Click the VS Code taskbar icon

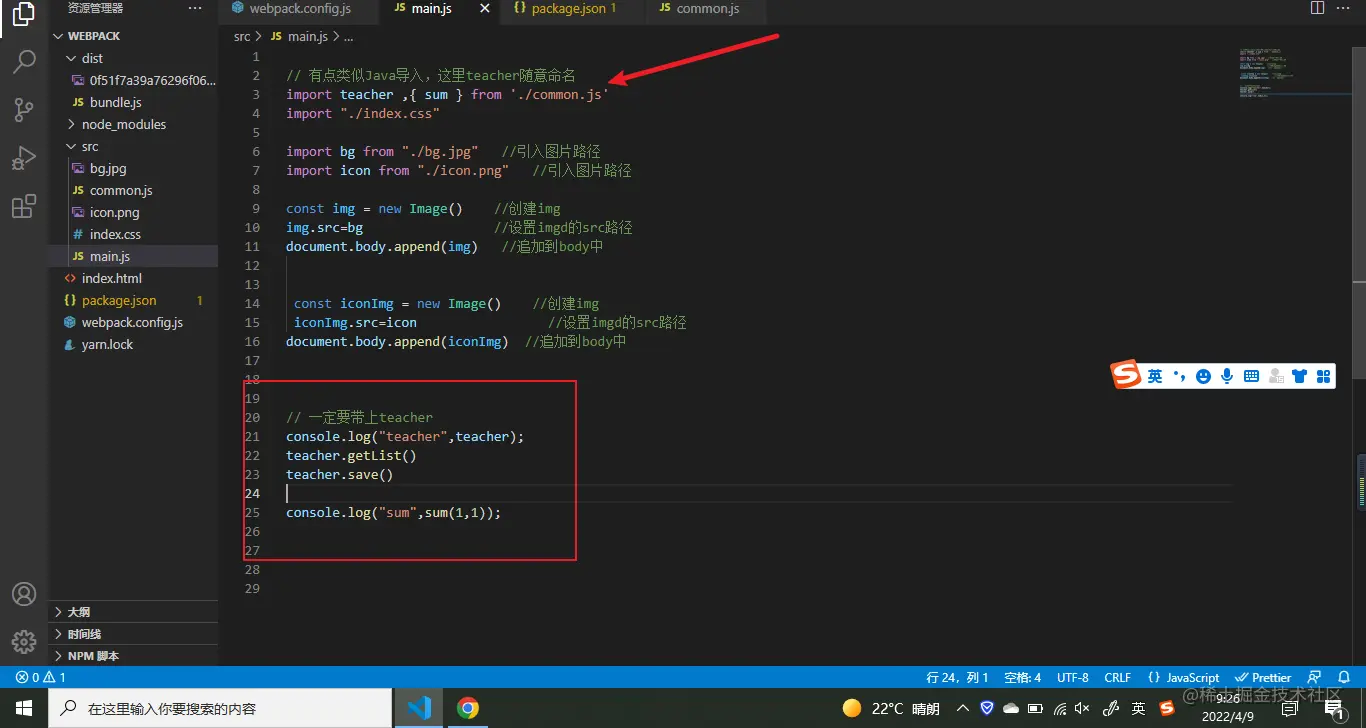click(x=419, y=708)
